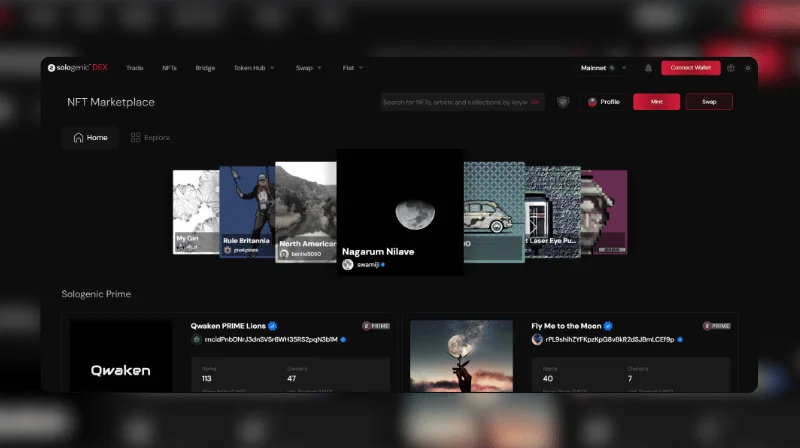Click the Sologenic DEX logo

(78, 67)
